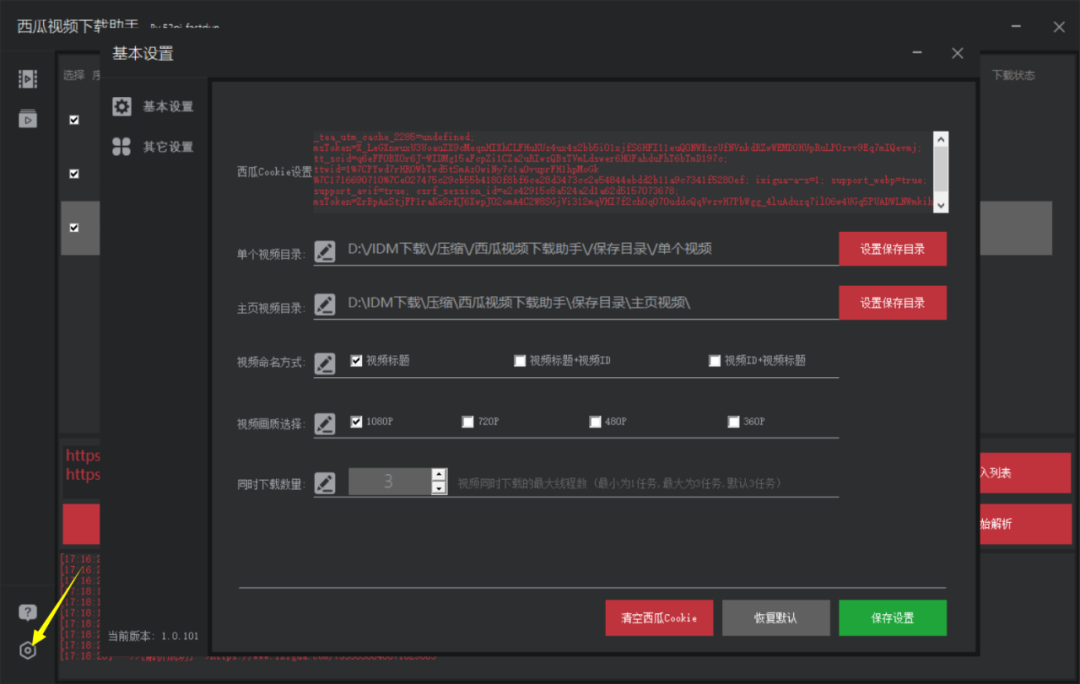Click edit icon beside 主页视频目录 path
The image size is (1080, 684).
[325, 303]
